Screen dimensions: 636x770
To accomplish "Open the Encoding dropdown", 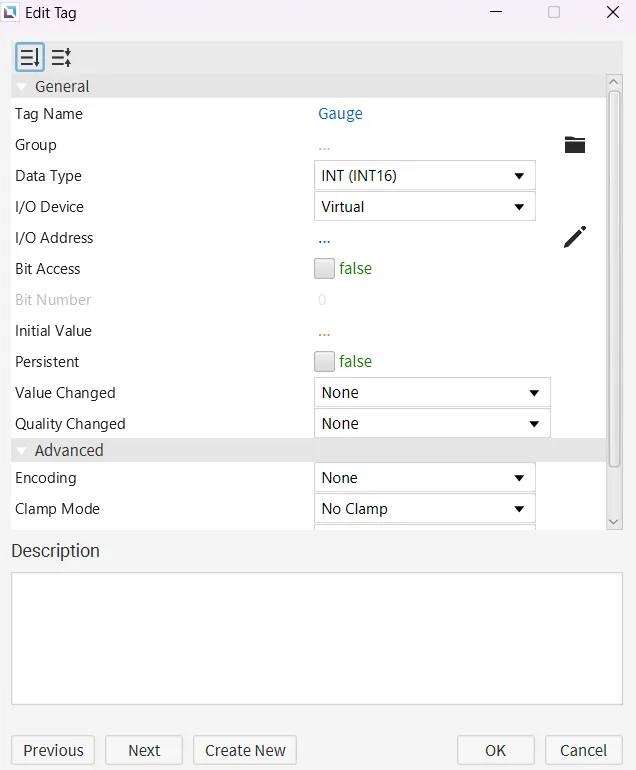I will point(424,478).
